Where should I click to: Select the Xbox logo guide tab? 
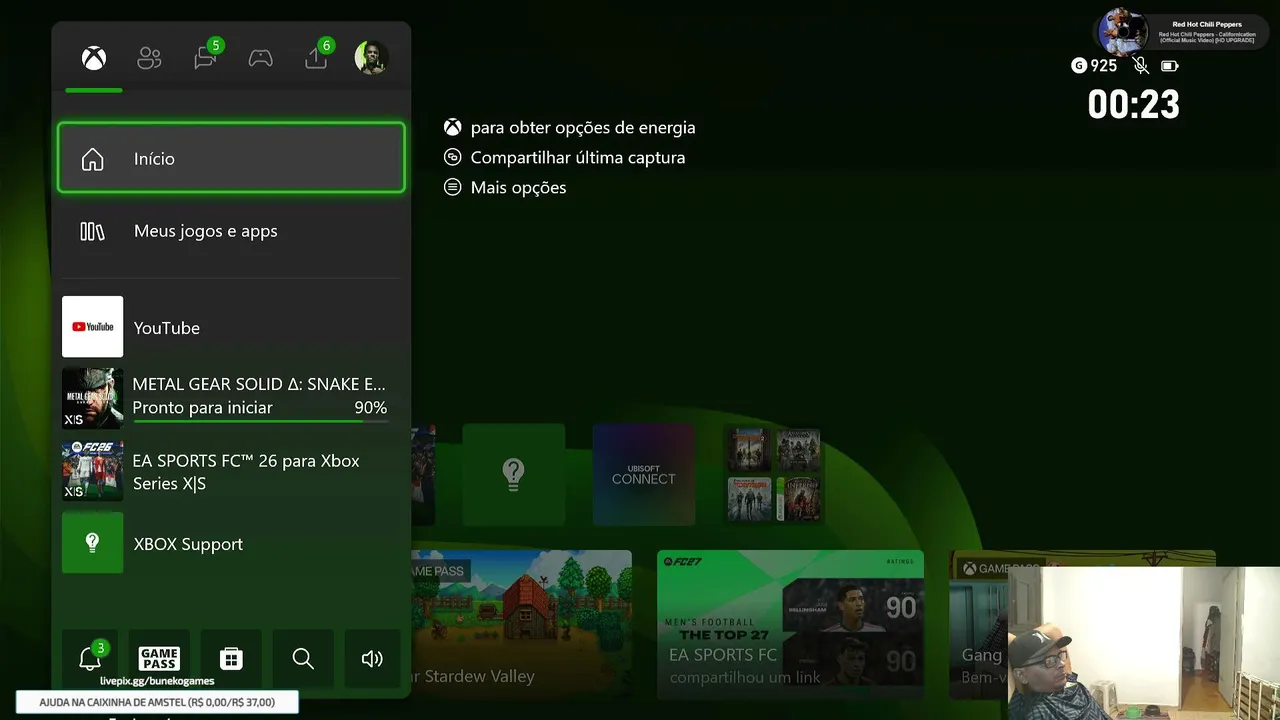click(x=94, y=58)
